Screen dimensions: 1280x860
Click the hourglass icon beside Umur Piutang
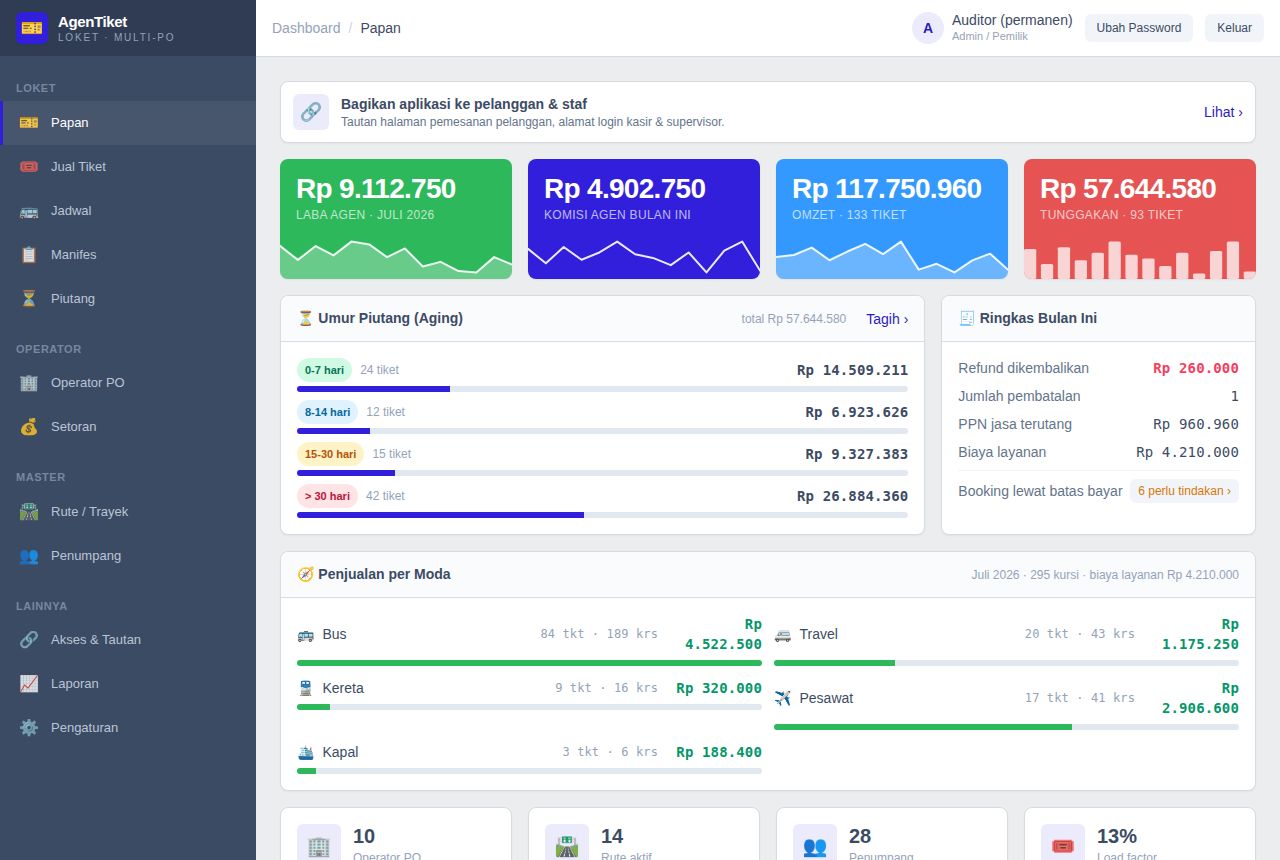[x=305, y=318]
